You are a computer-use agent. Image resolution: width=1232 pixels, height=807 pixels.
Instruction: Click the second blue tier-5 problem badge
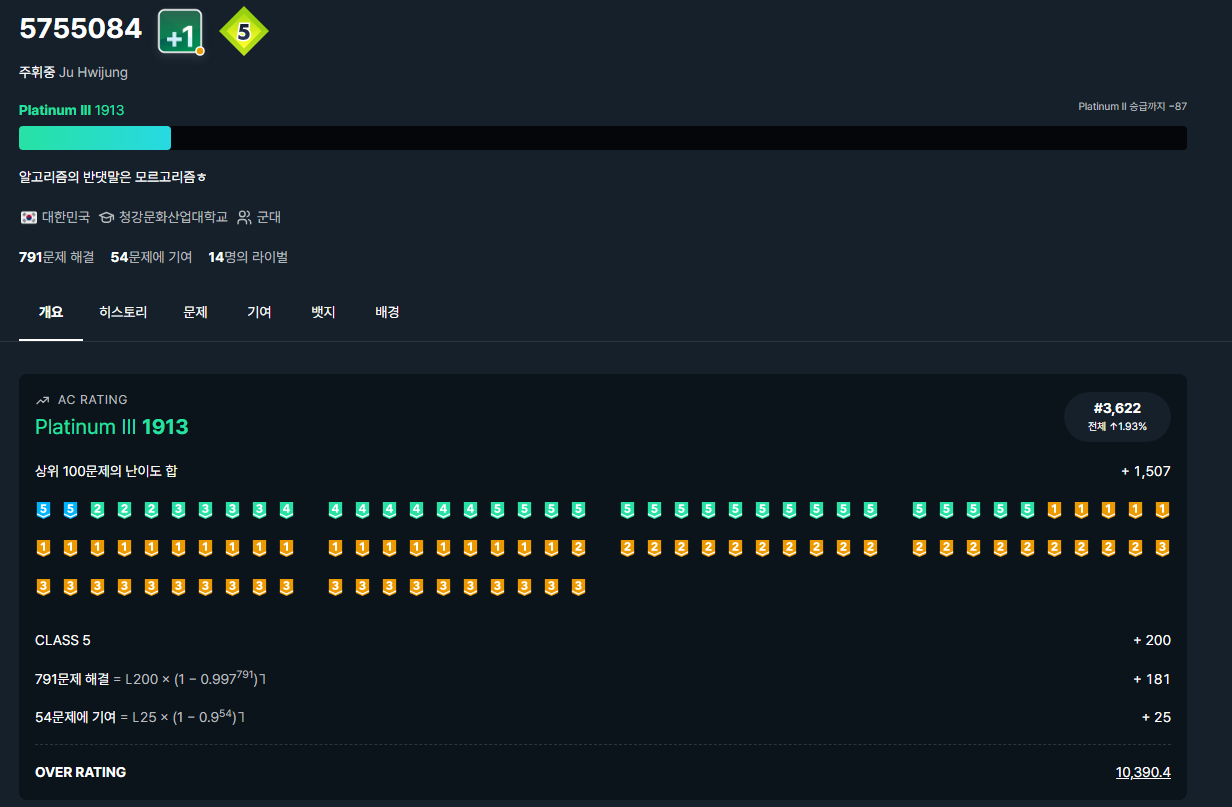[x=70, y=510]
